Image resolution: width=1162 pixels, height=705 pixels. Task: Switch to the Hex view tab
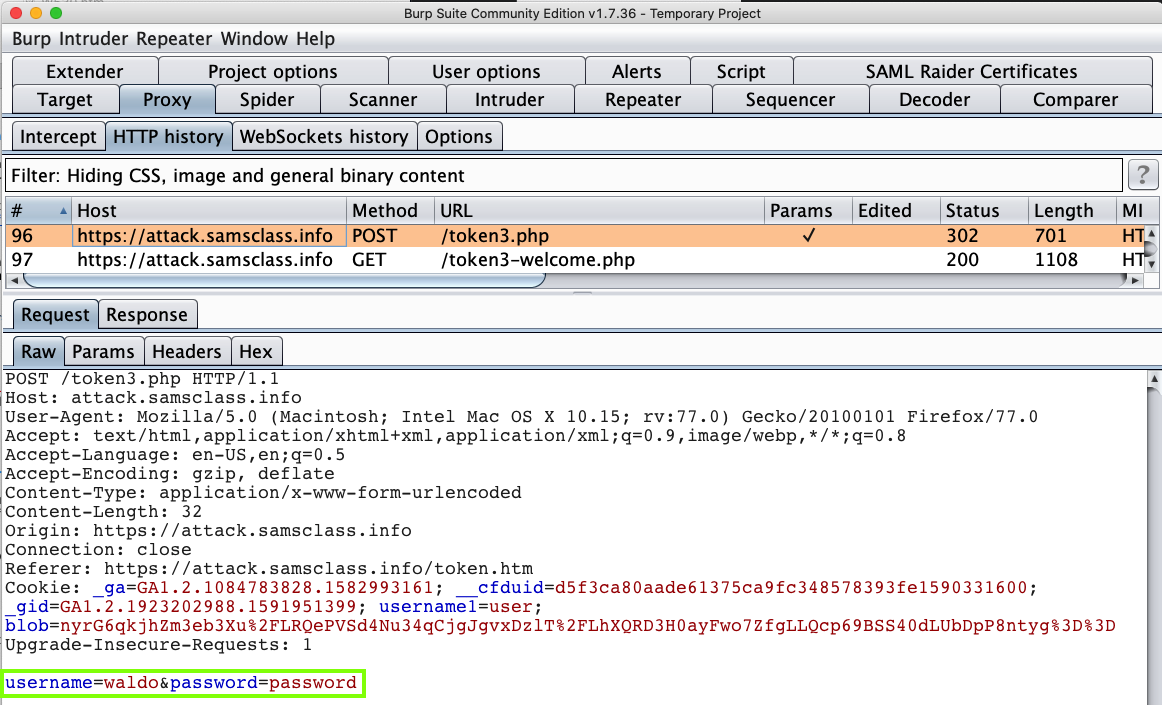pyautogui.click(x=256, y=351)
